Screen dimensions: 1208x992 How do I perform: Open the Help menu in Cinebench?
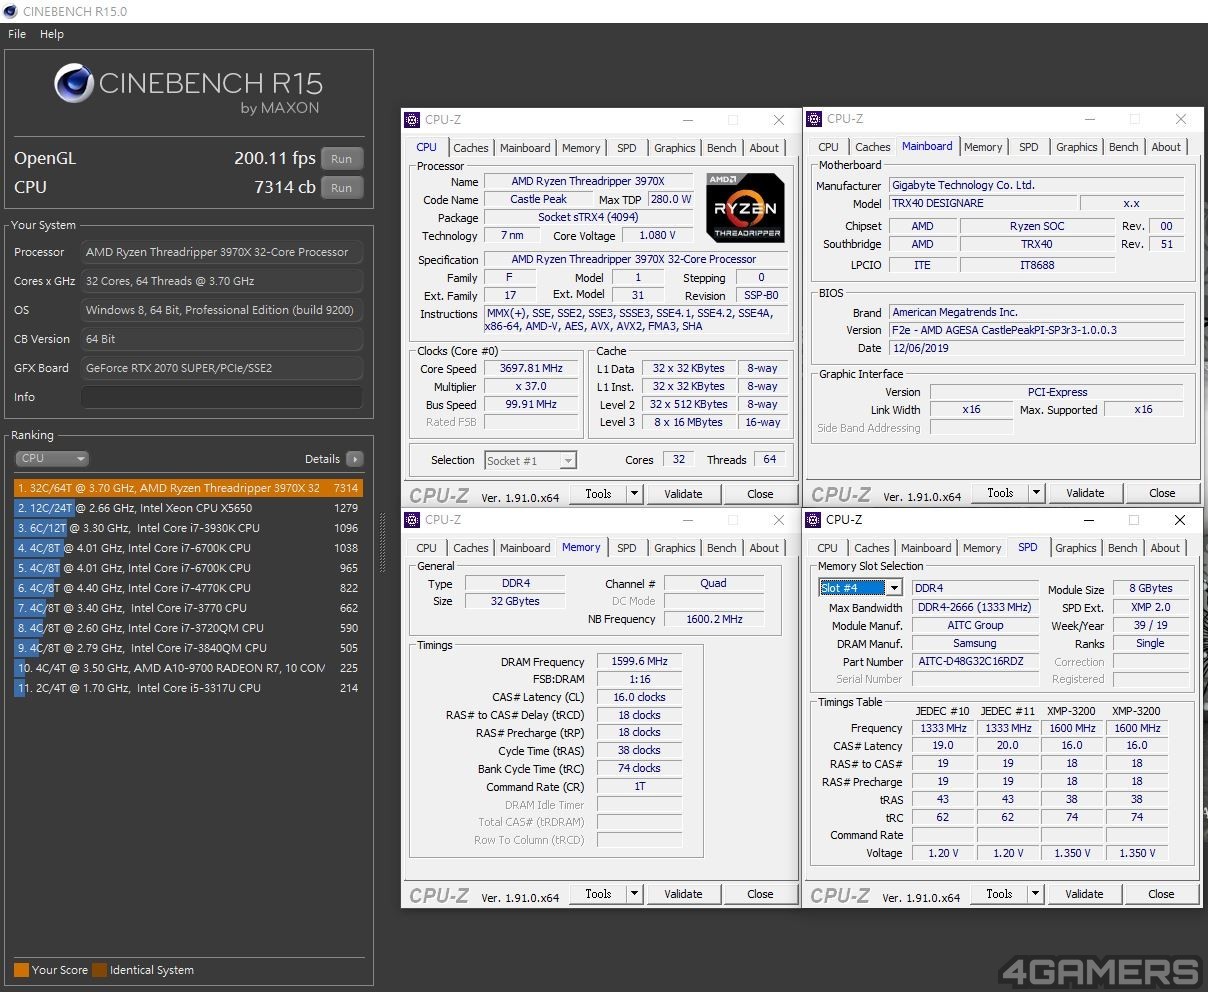[52, 34]
